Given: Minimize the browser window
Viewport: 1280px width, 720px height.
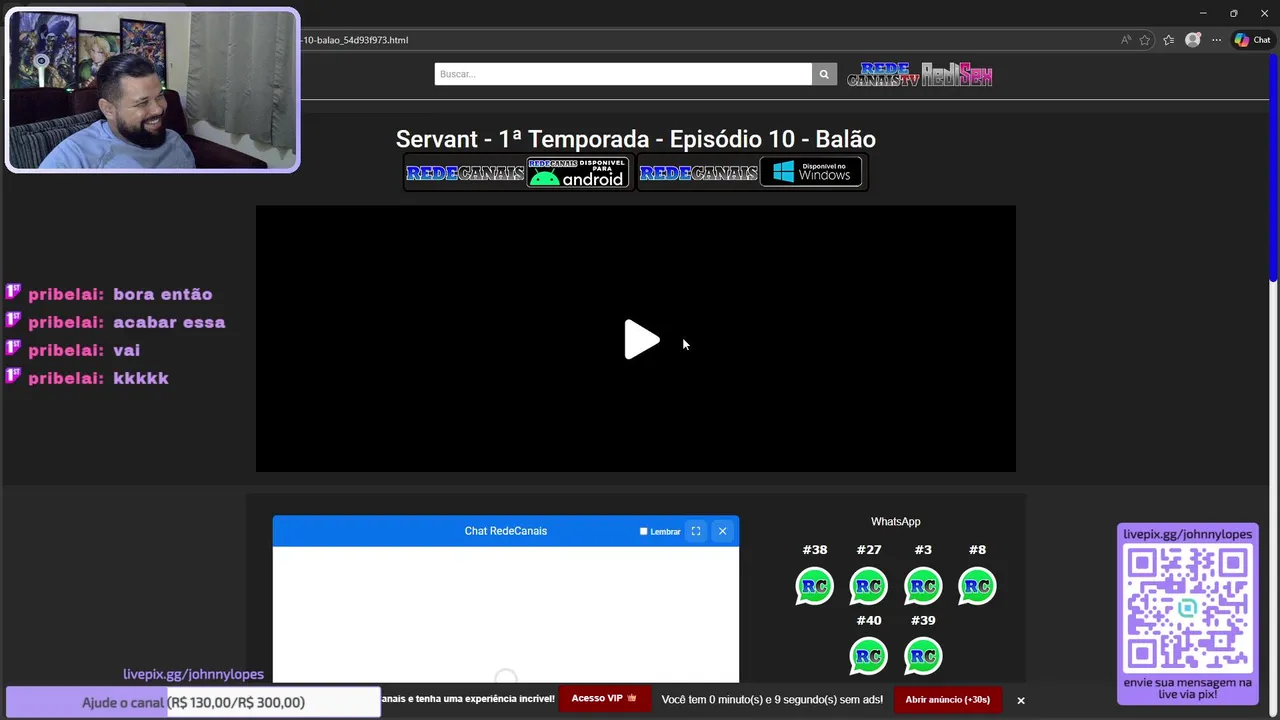Looking at the screenshot, I should (1202, 13).
